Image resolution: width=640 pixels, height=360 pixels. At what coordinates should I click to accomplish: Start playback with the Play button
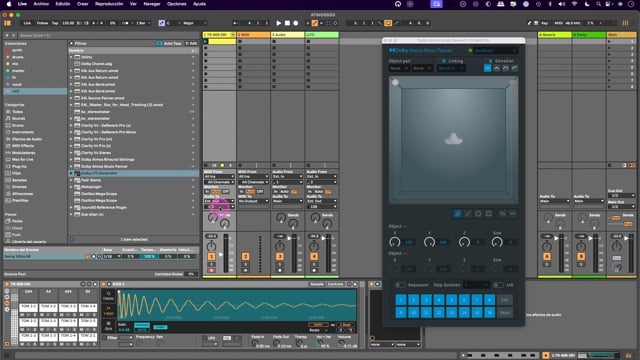click(x=279, y=23)
